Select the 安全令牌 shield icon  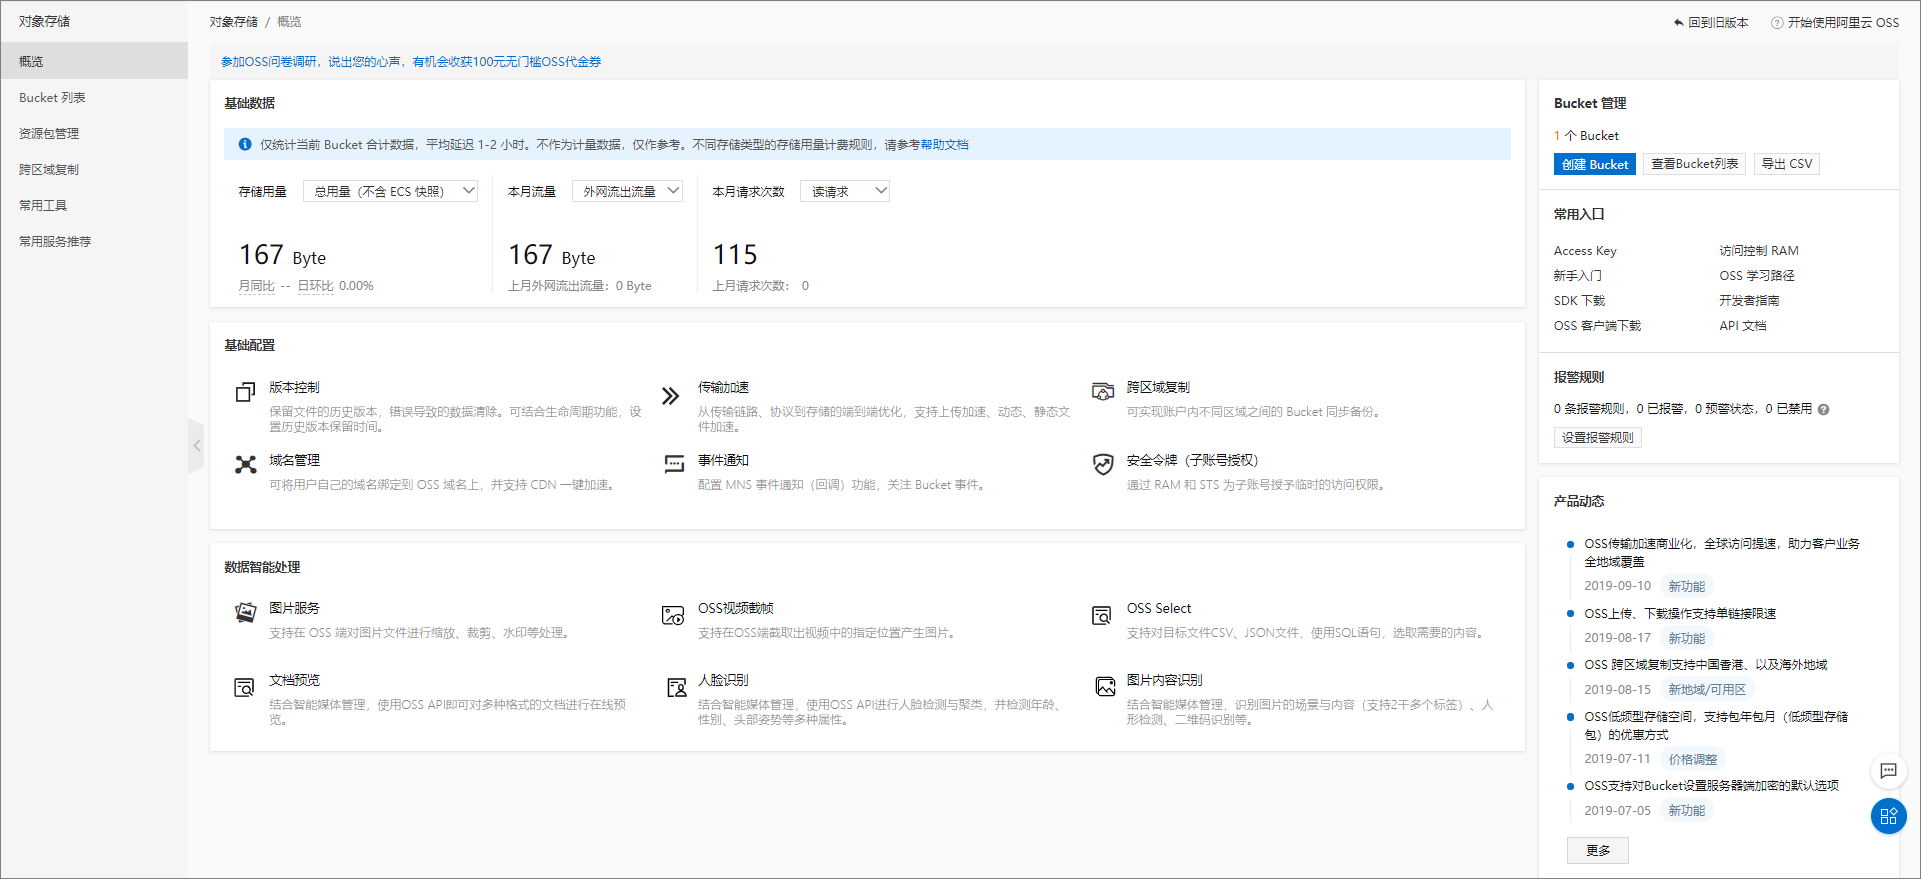click(1103, 464)
